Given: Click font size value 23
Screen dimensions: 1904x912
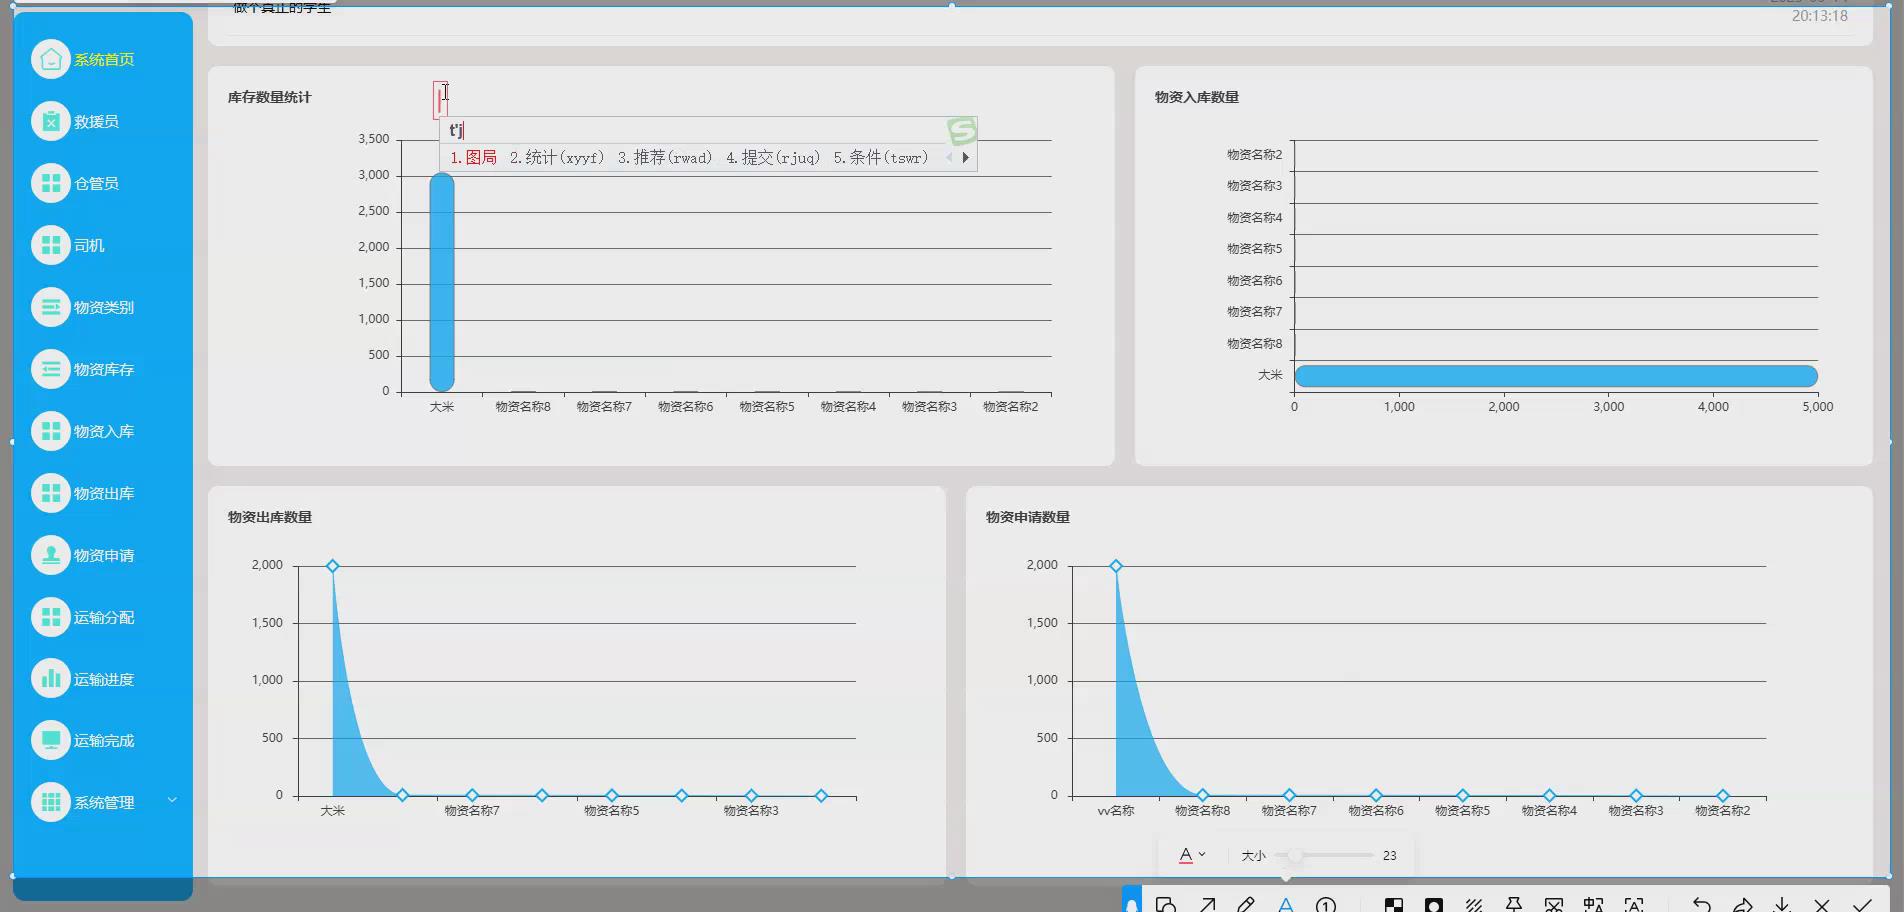Looking at the screenshot, I should (1389, 855).
